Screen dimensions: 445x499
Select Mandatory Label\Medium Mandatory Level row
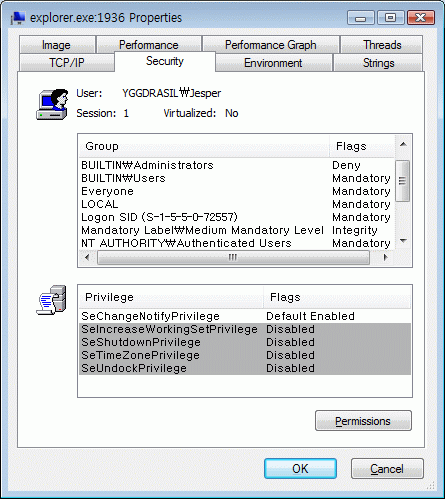click(x=237, y=230)
